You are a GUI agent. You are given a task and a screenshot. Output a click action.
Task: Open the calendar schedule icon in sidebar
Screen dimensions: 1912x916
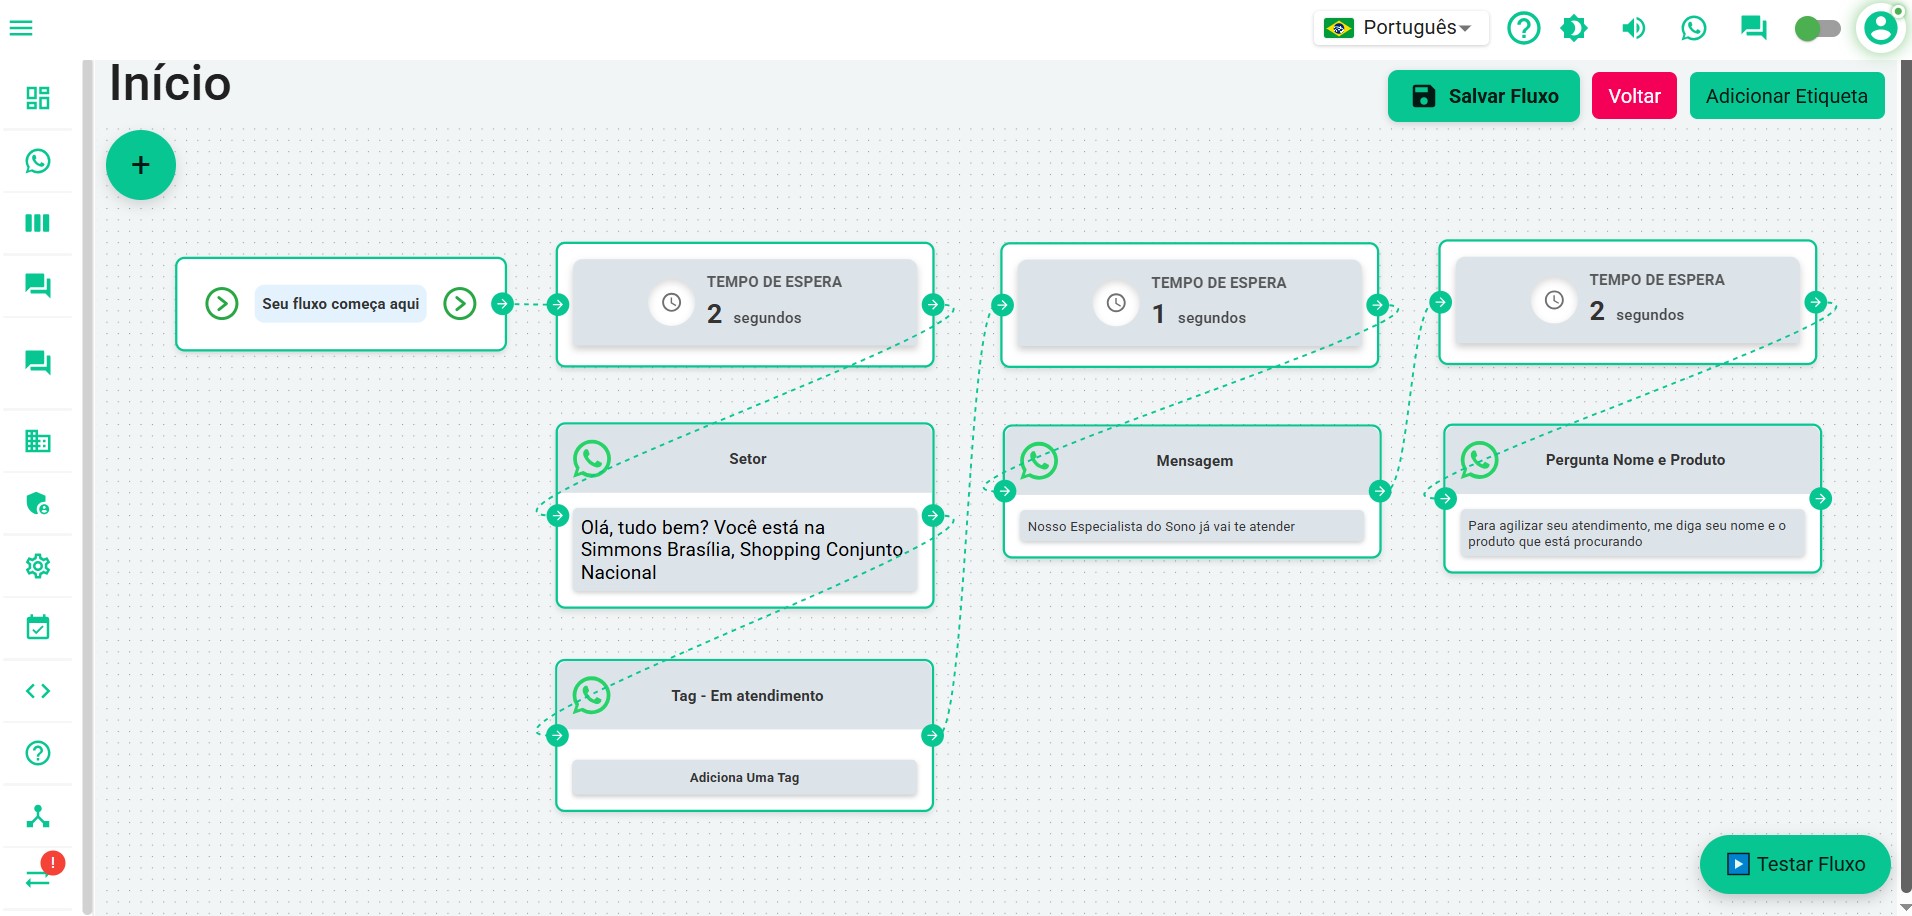38,628
